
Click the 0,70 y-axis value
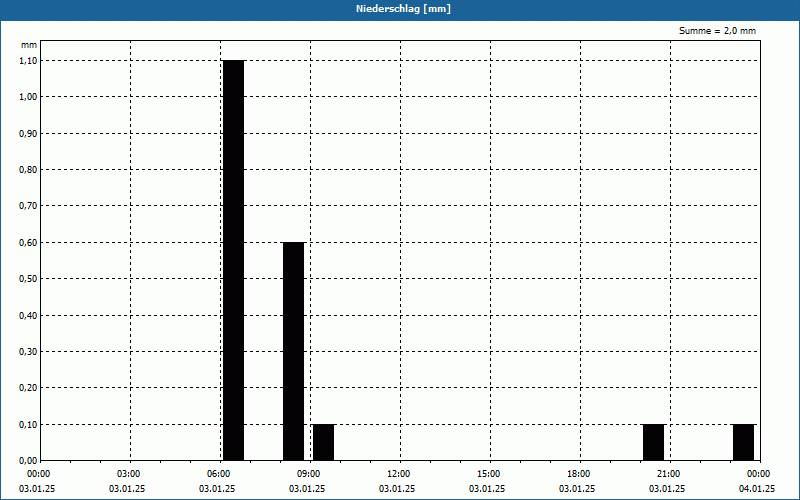click(28, 206)
